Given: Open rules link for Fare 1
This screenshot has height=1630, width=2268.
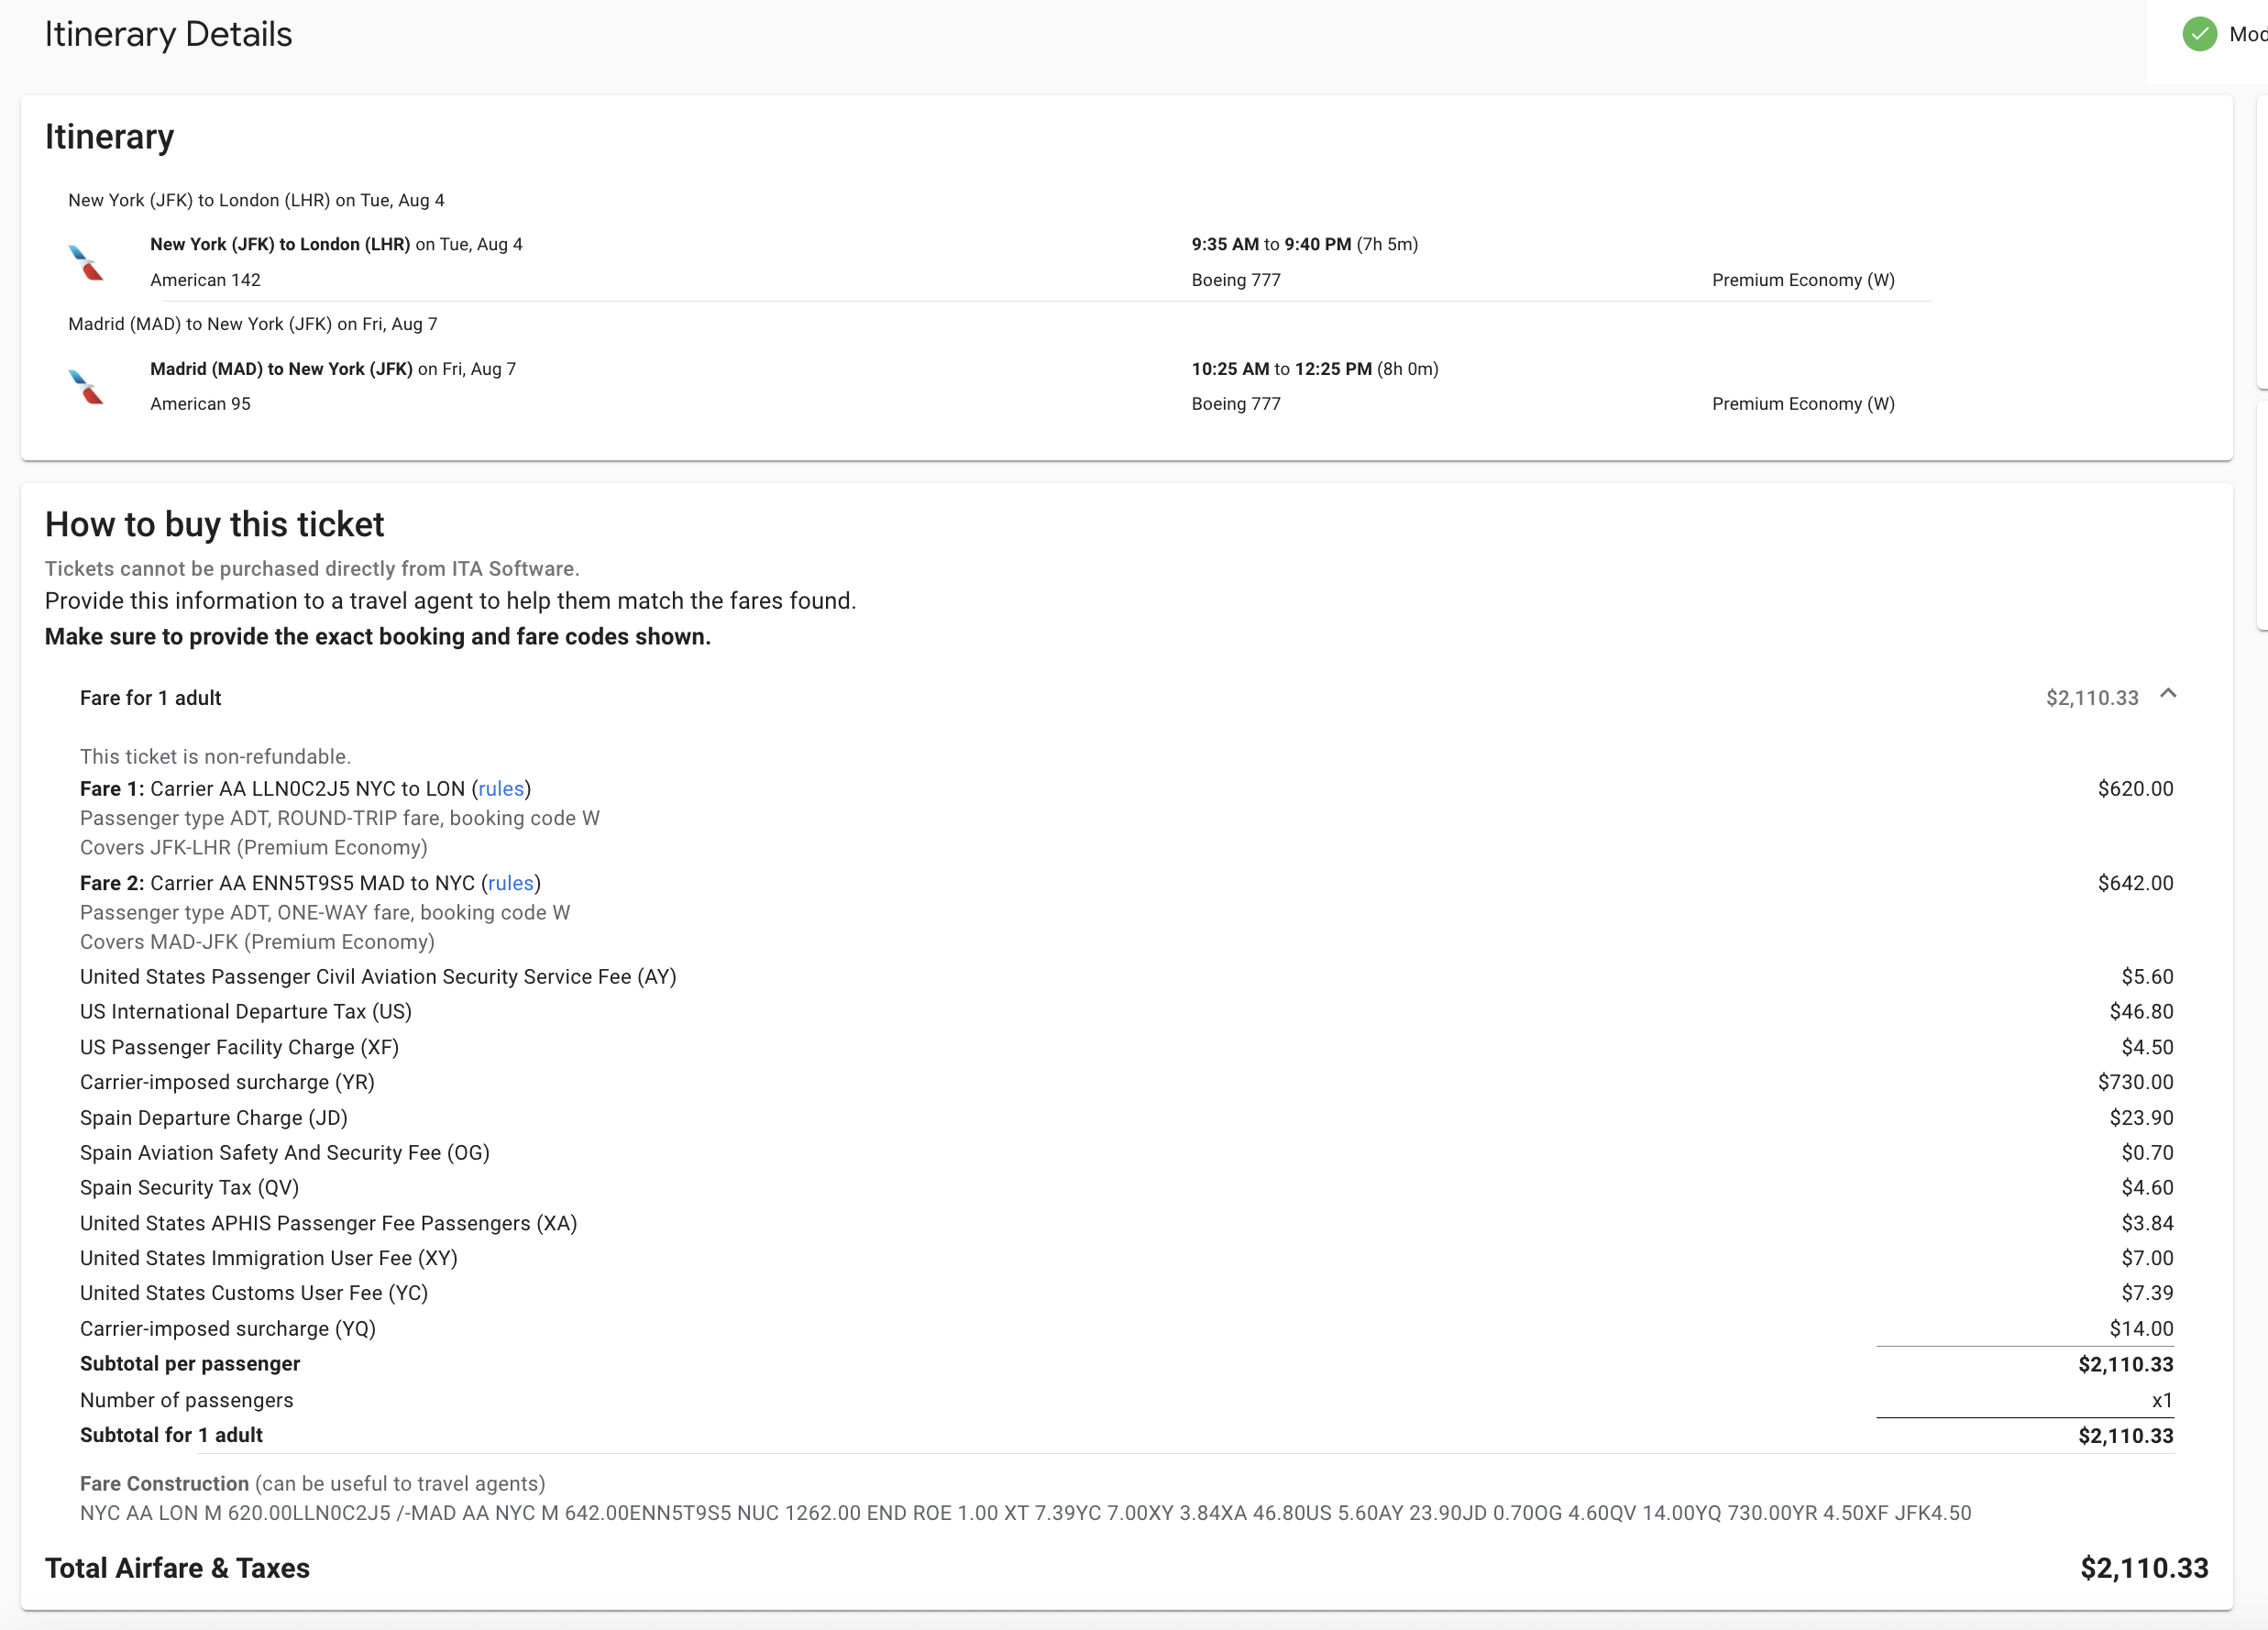Looking at the screenshot, I should (x=501, y=789).
